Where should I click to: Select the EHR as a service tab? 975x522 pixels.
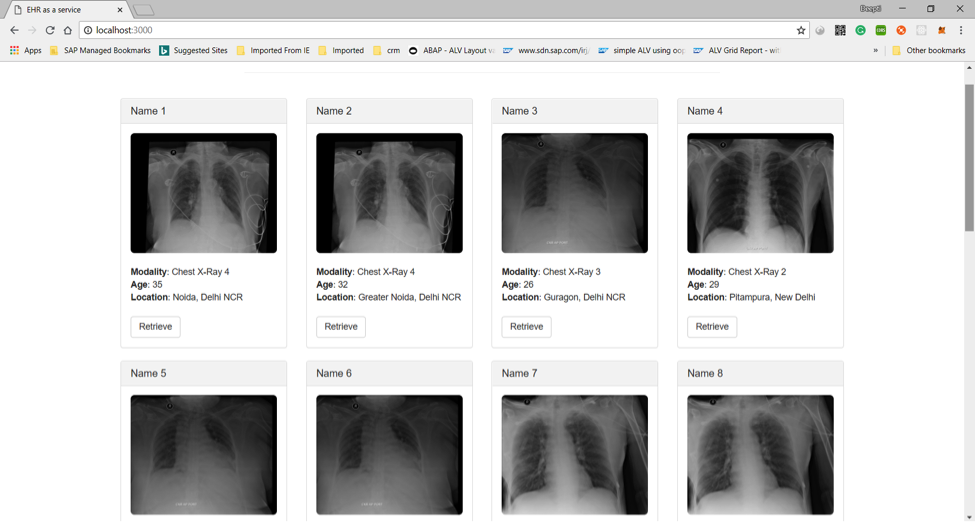click(67, 10)
